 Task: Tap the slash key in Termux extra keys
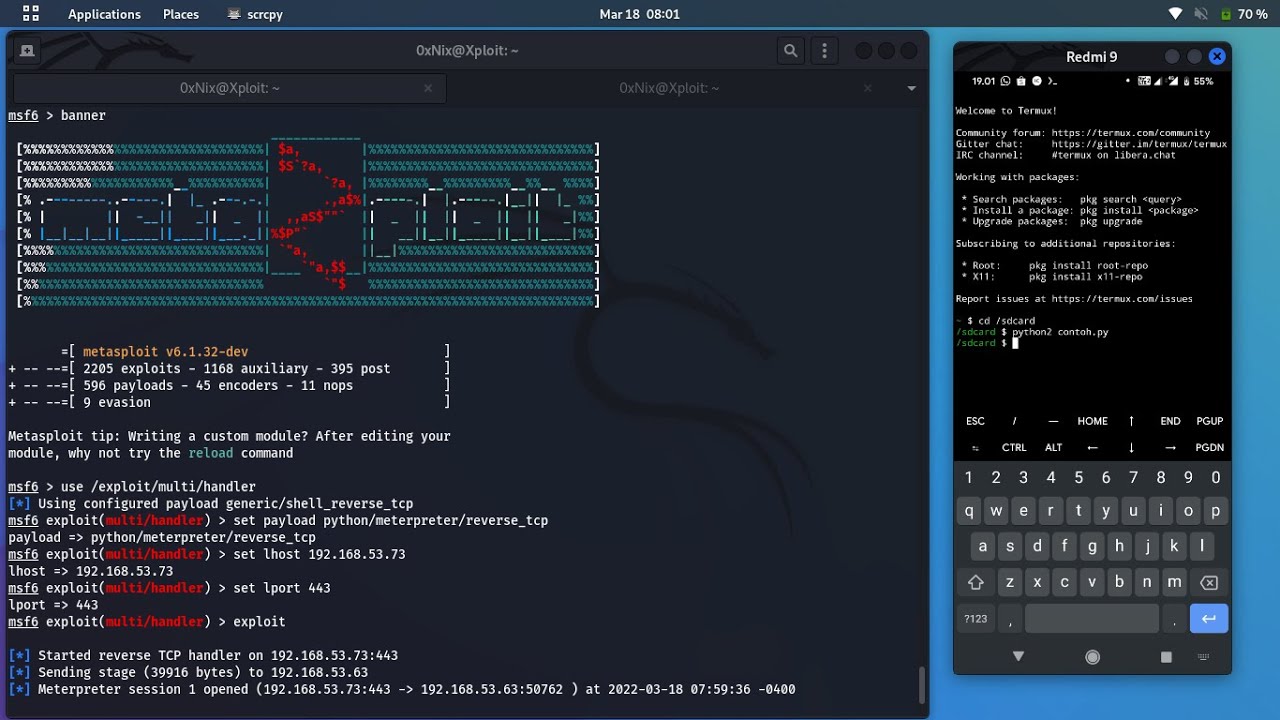pyautogui.click(x=1014, y=421)
